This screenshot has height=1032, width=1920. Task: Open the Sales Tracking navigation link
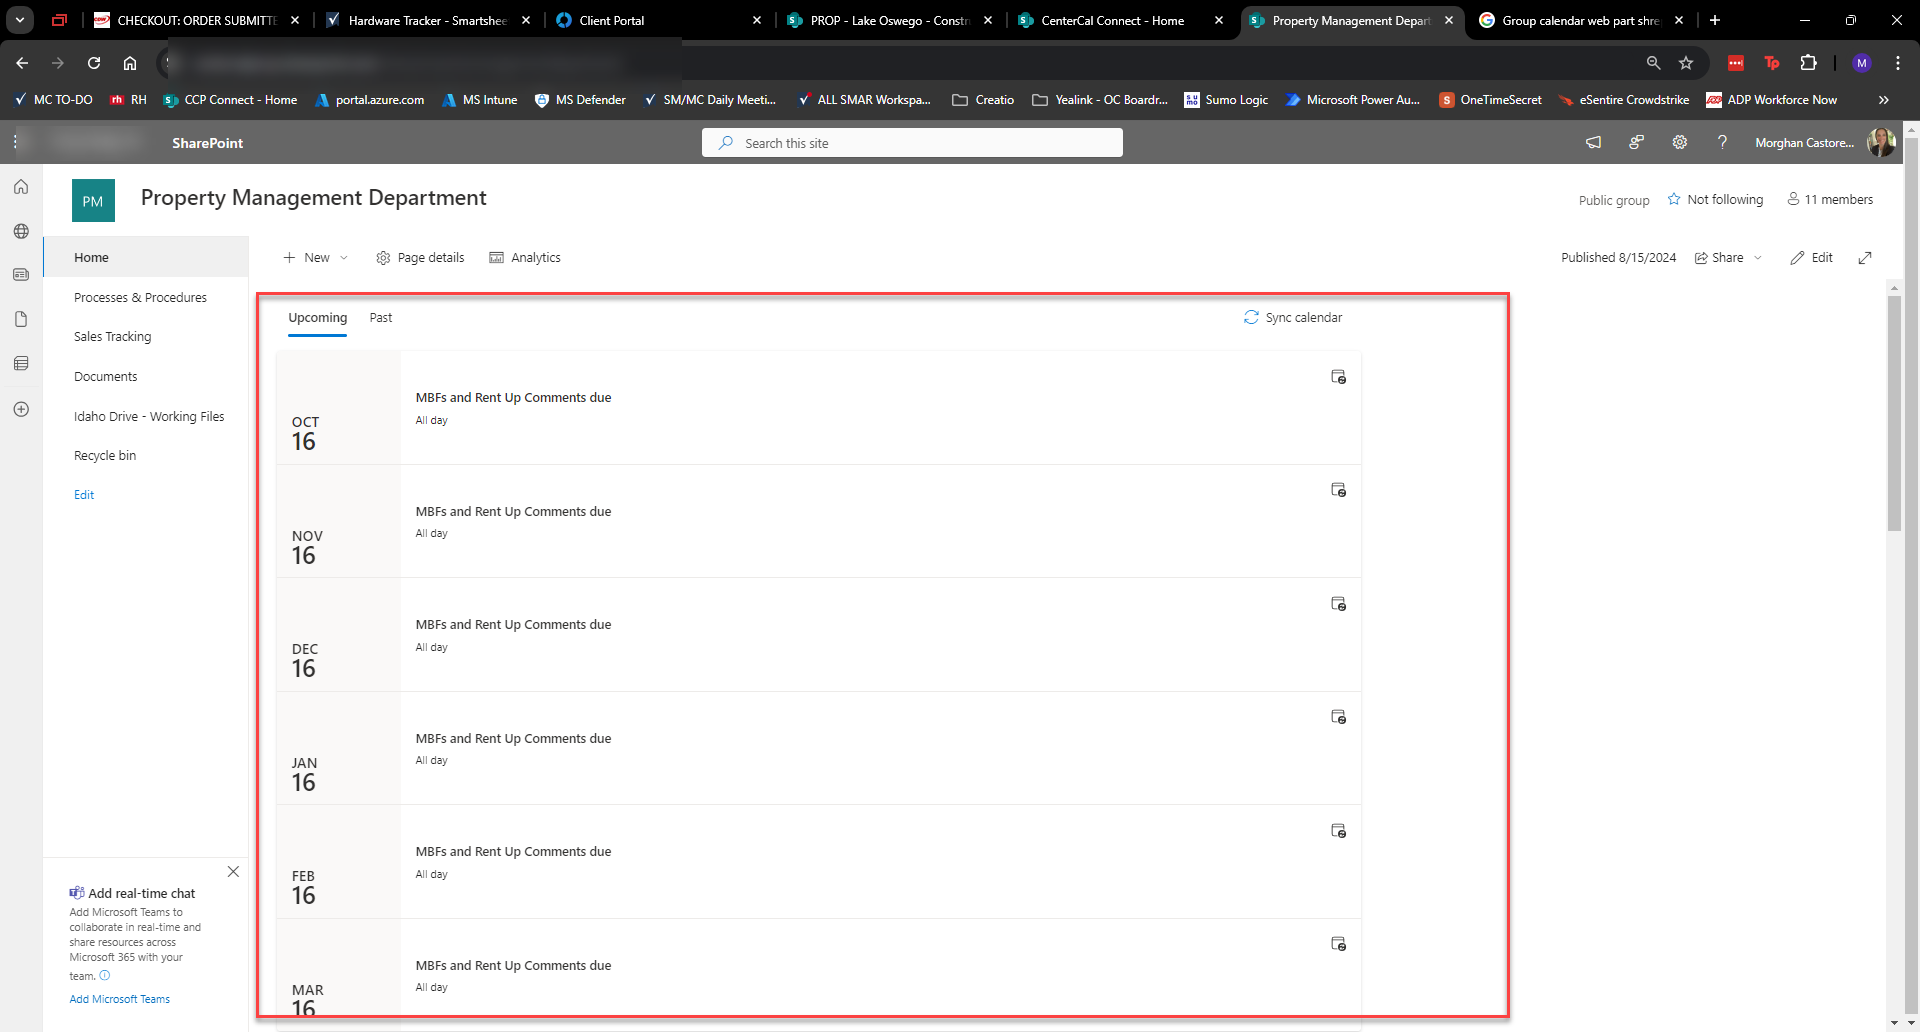[112, 336]
